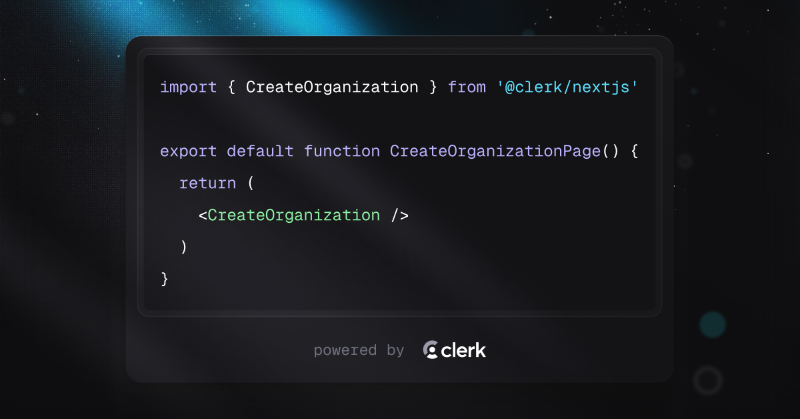Screen dimensions: 800x419
Task: Click the 'function' keyword
Action: tap(342, 151)
